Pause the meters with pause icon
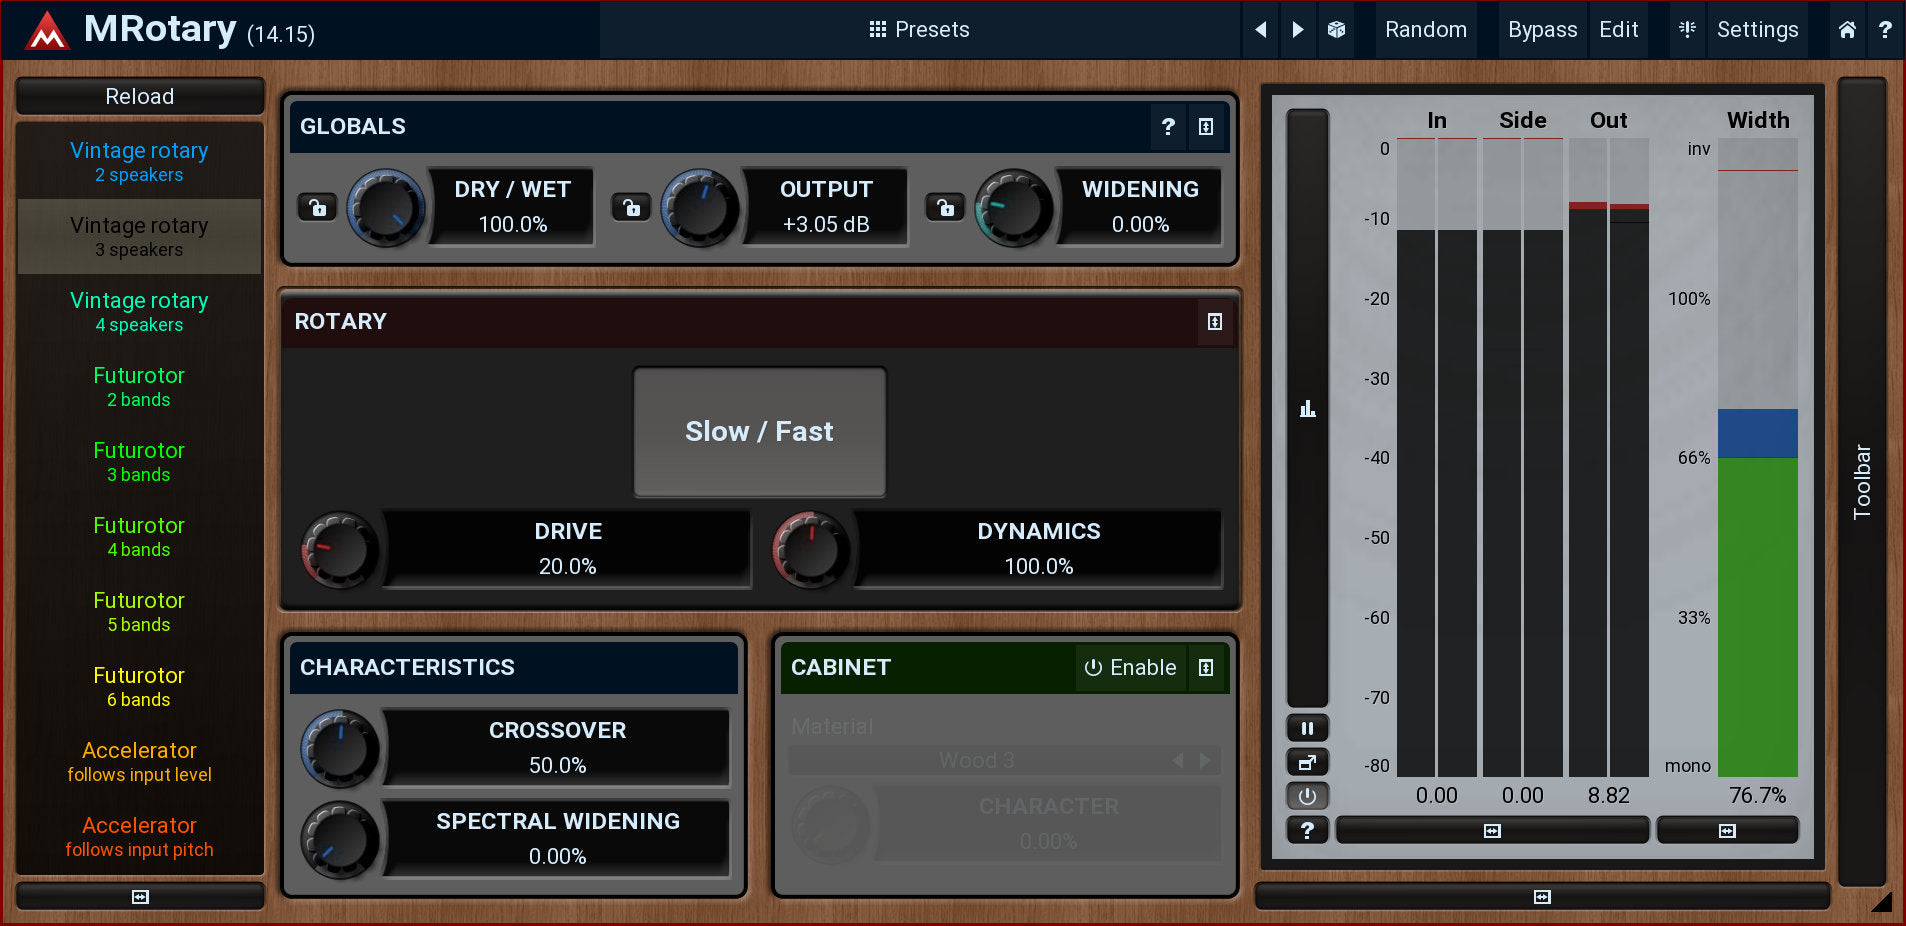This screenshot has height=926, width=1906. (1307, 728)
